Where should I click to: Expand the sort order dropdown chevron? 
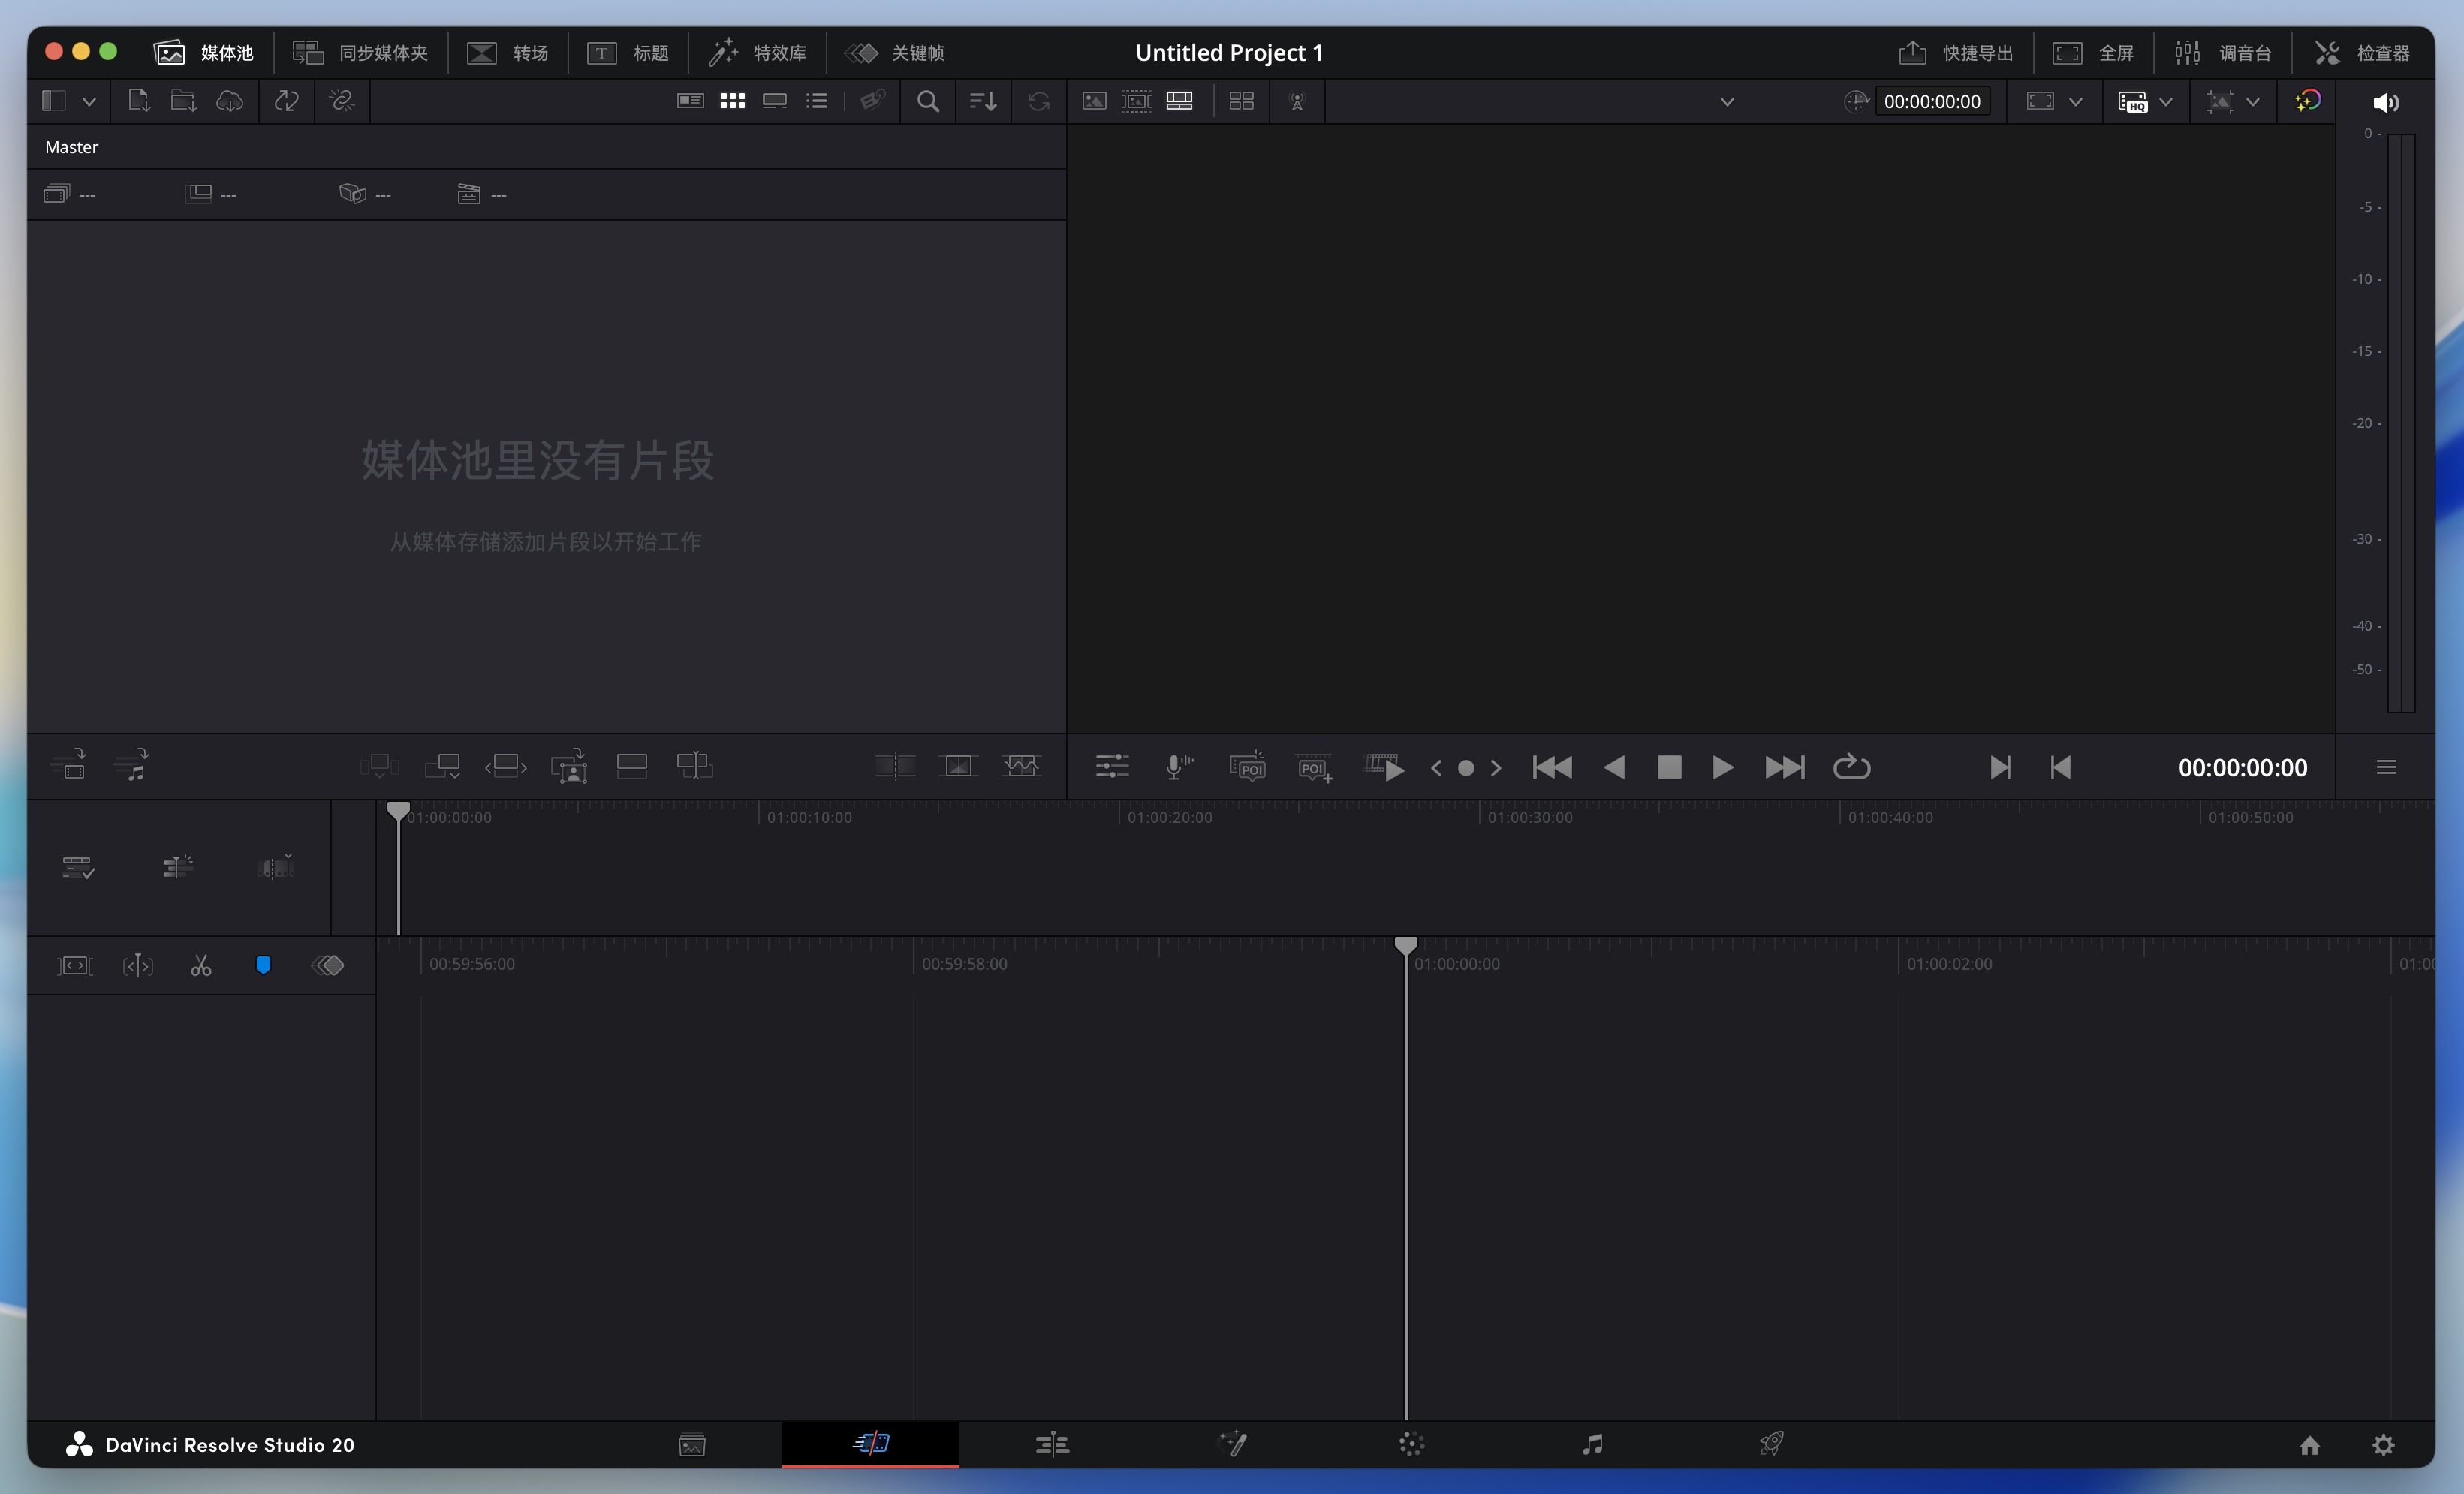(x=983, y=101)
